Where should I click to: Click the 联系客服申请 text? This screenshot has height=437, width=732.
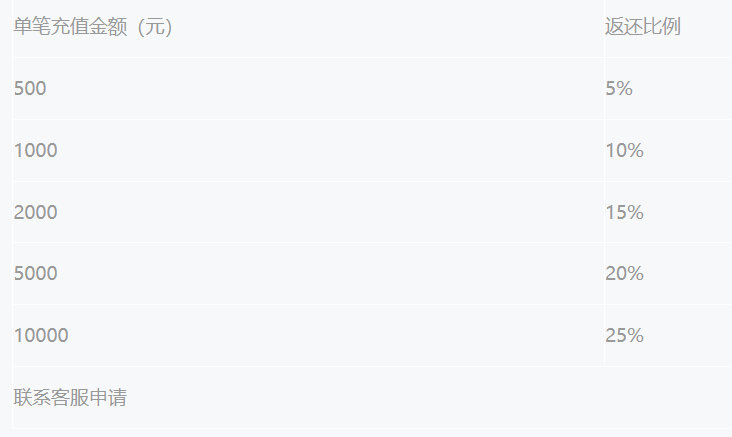[70, 397]
